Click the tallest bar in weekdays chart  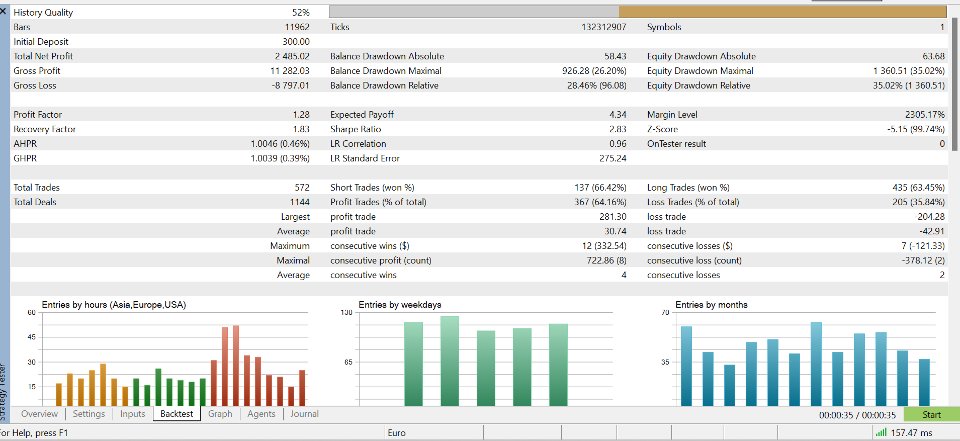[x=449, y=361]
